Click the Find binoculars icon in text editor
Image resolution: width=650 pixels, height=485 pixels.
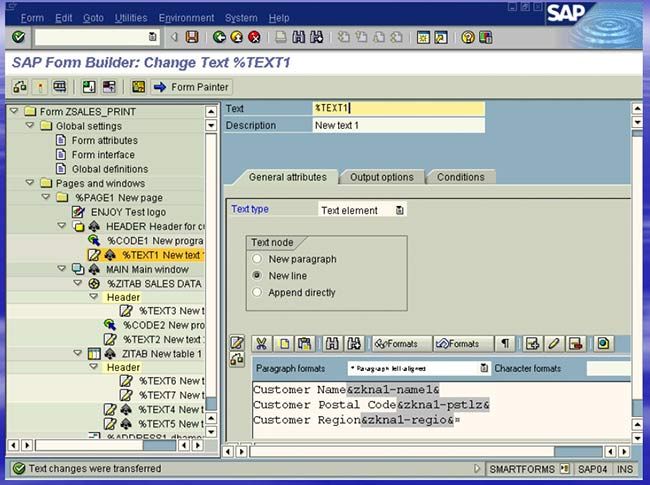tap(332, 344)
